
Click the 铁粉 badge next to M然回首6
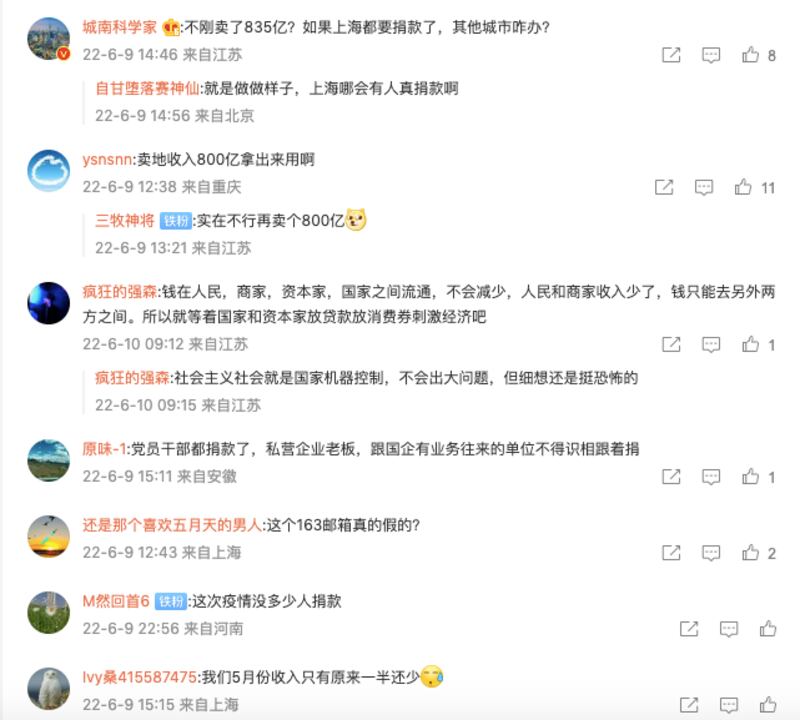tap(171, 601)
